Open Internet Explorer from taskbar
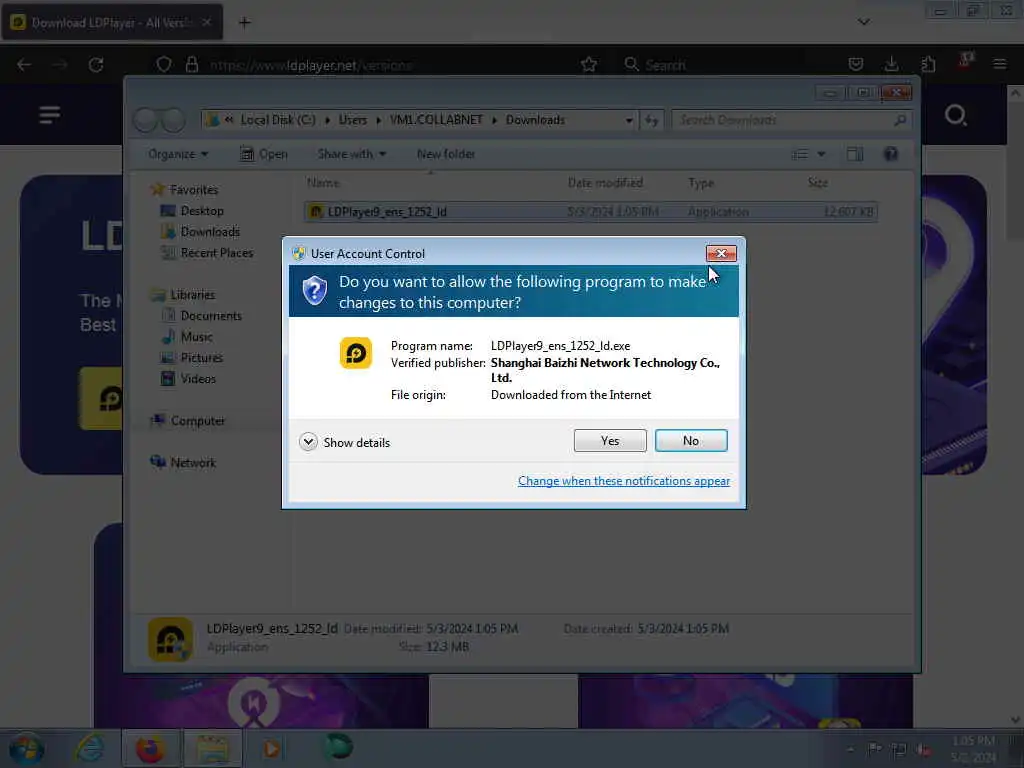1024x768 pixels. (89, 749)
